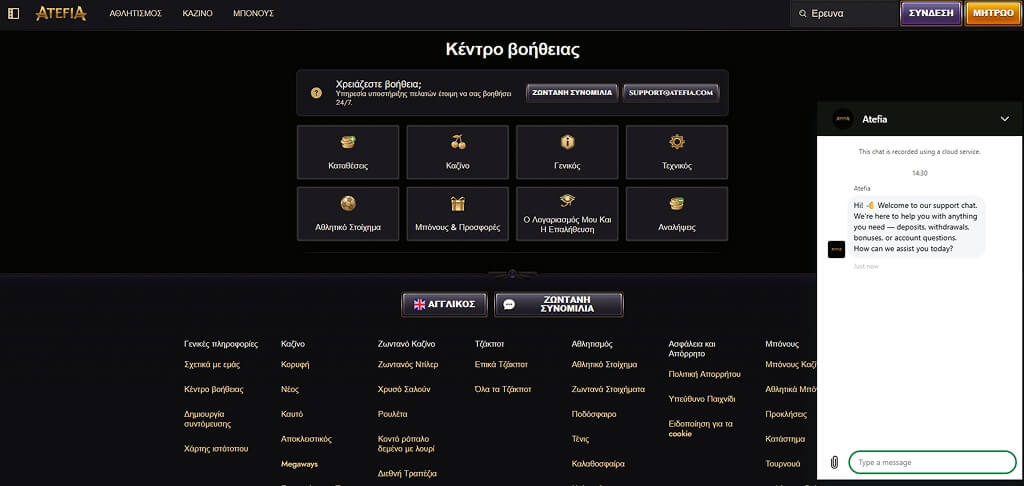Click the Τουρνουά footer link
This screenshot has width=1024, height=486.
(782, 464)
